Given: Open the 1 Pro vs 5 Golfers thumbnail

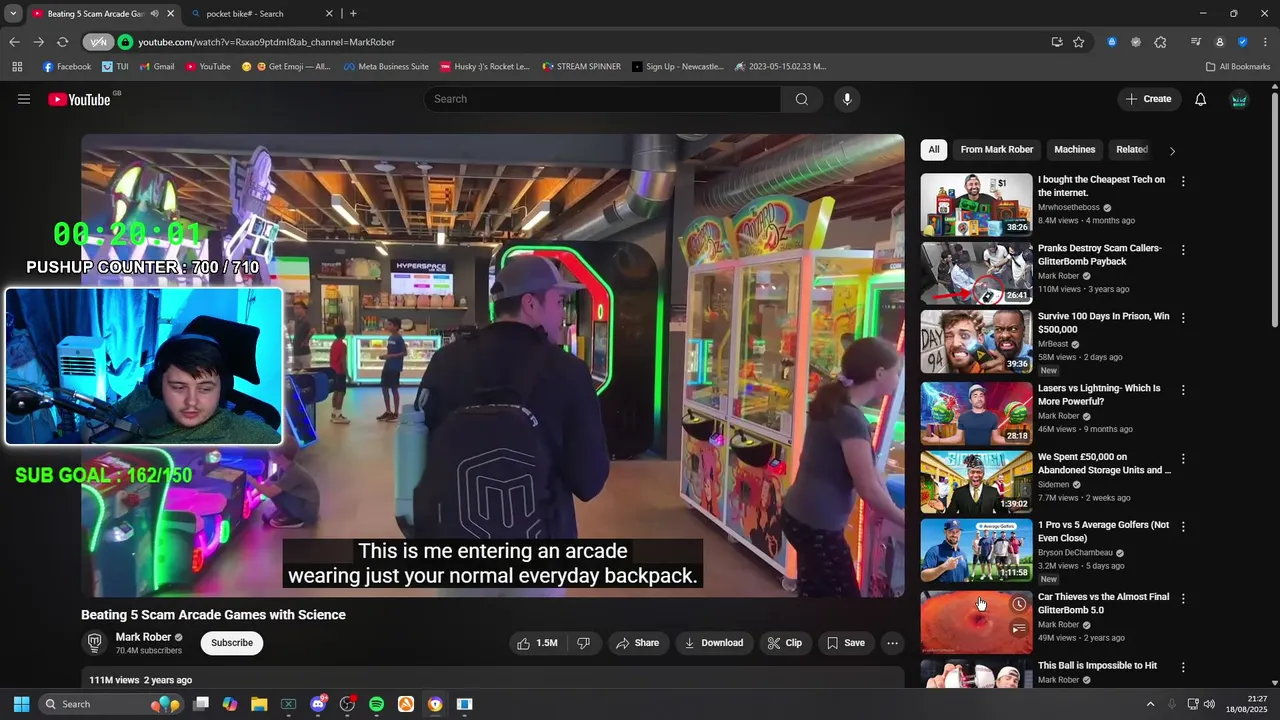Looking at the screenshot, I should (x=976, y=550).
